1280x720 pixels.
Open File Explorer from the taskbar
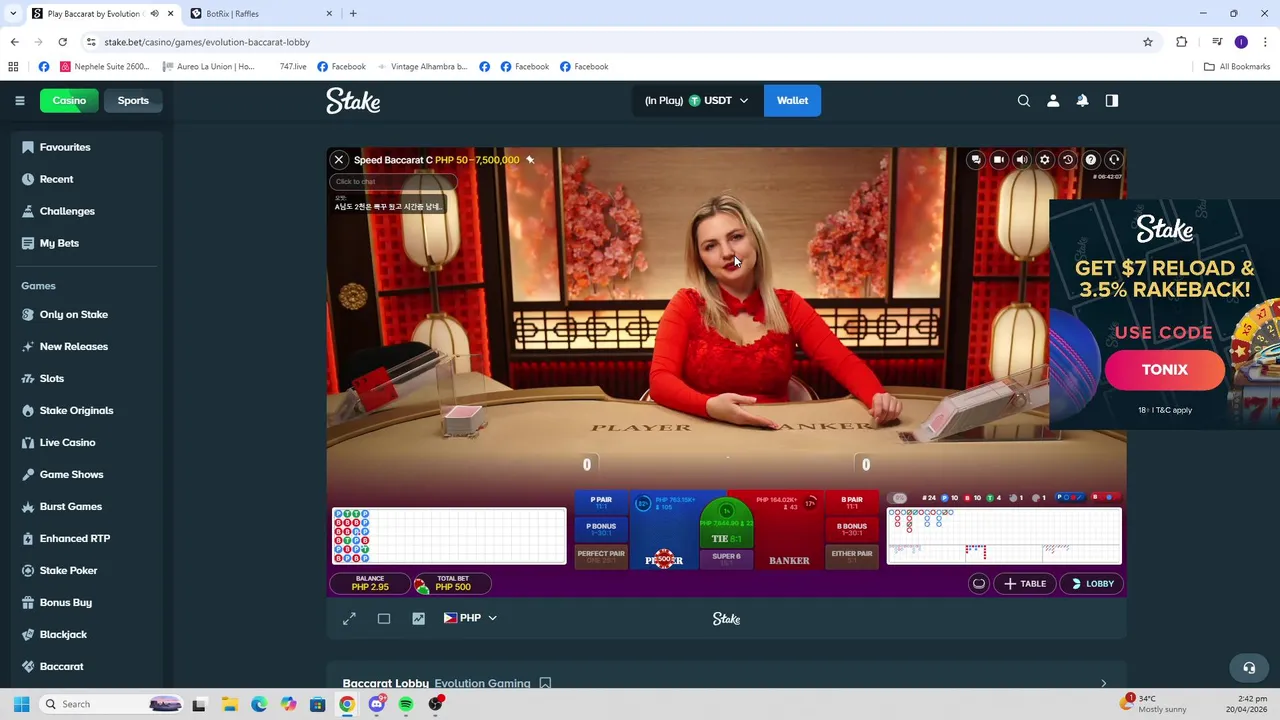pos(229,704)
